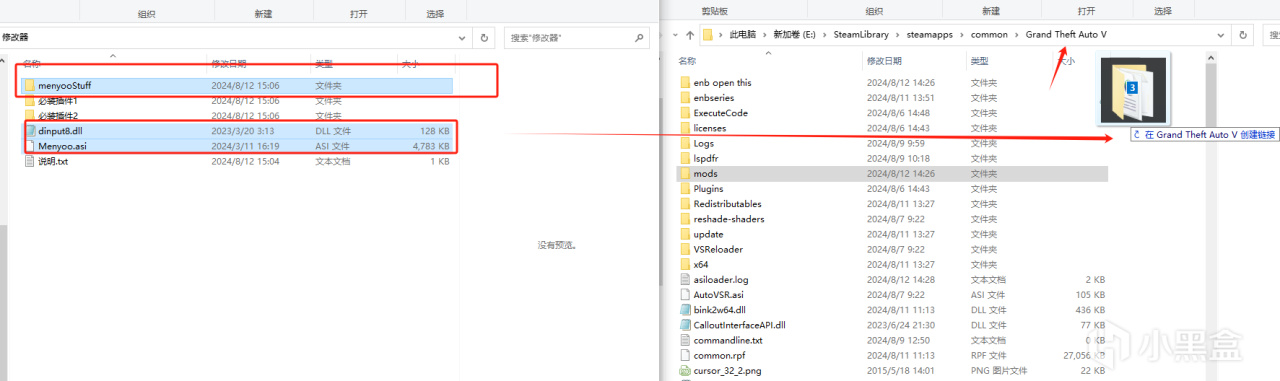Screen dimensions: 1280x381
Task: Select licenses folder icon
Action: click(685, 128)
